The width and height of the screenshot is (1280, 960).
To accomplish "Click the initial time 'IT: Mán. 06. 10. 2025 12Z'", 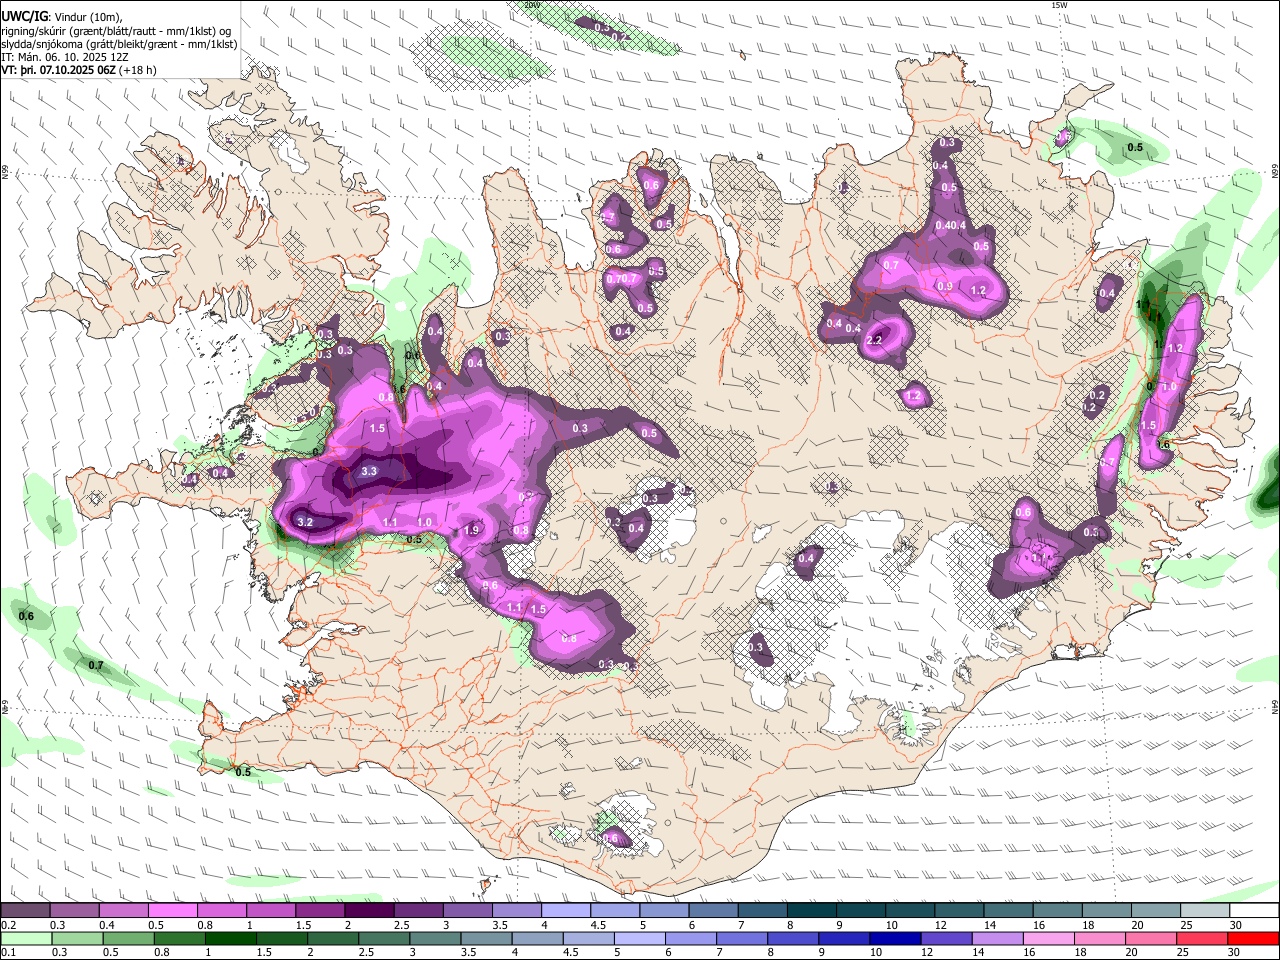I will point(65,57).
